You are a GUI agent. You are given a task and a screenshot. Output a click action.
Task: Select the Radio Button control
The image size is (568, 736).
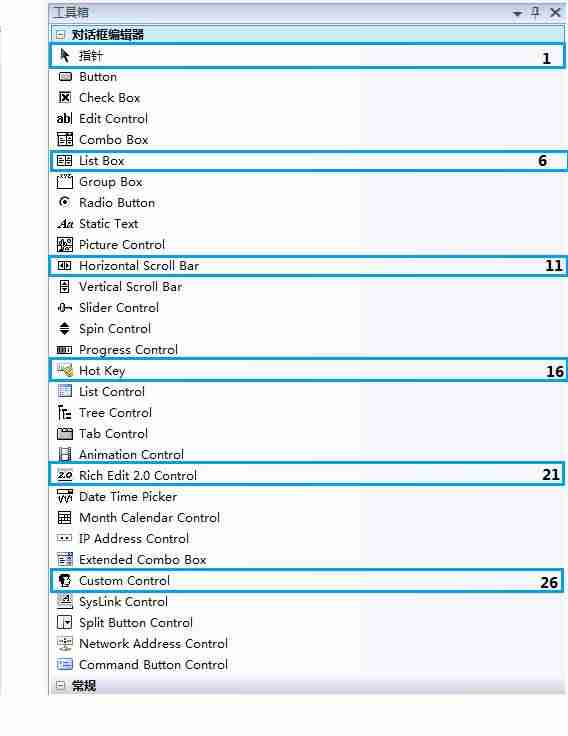[307, 203]
